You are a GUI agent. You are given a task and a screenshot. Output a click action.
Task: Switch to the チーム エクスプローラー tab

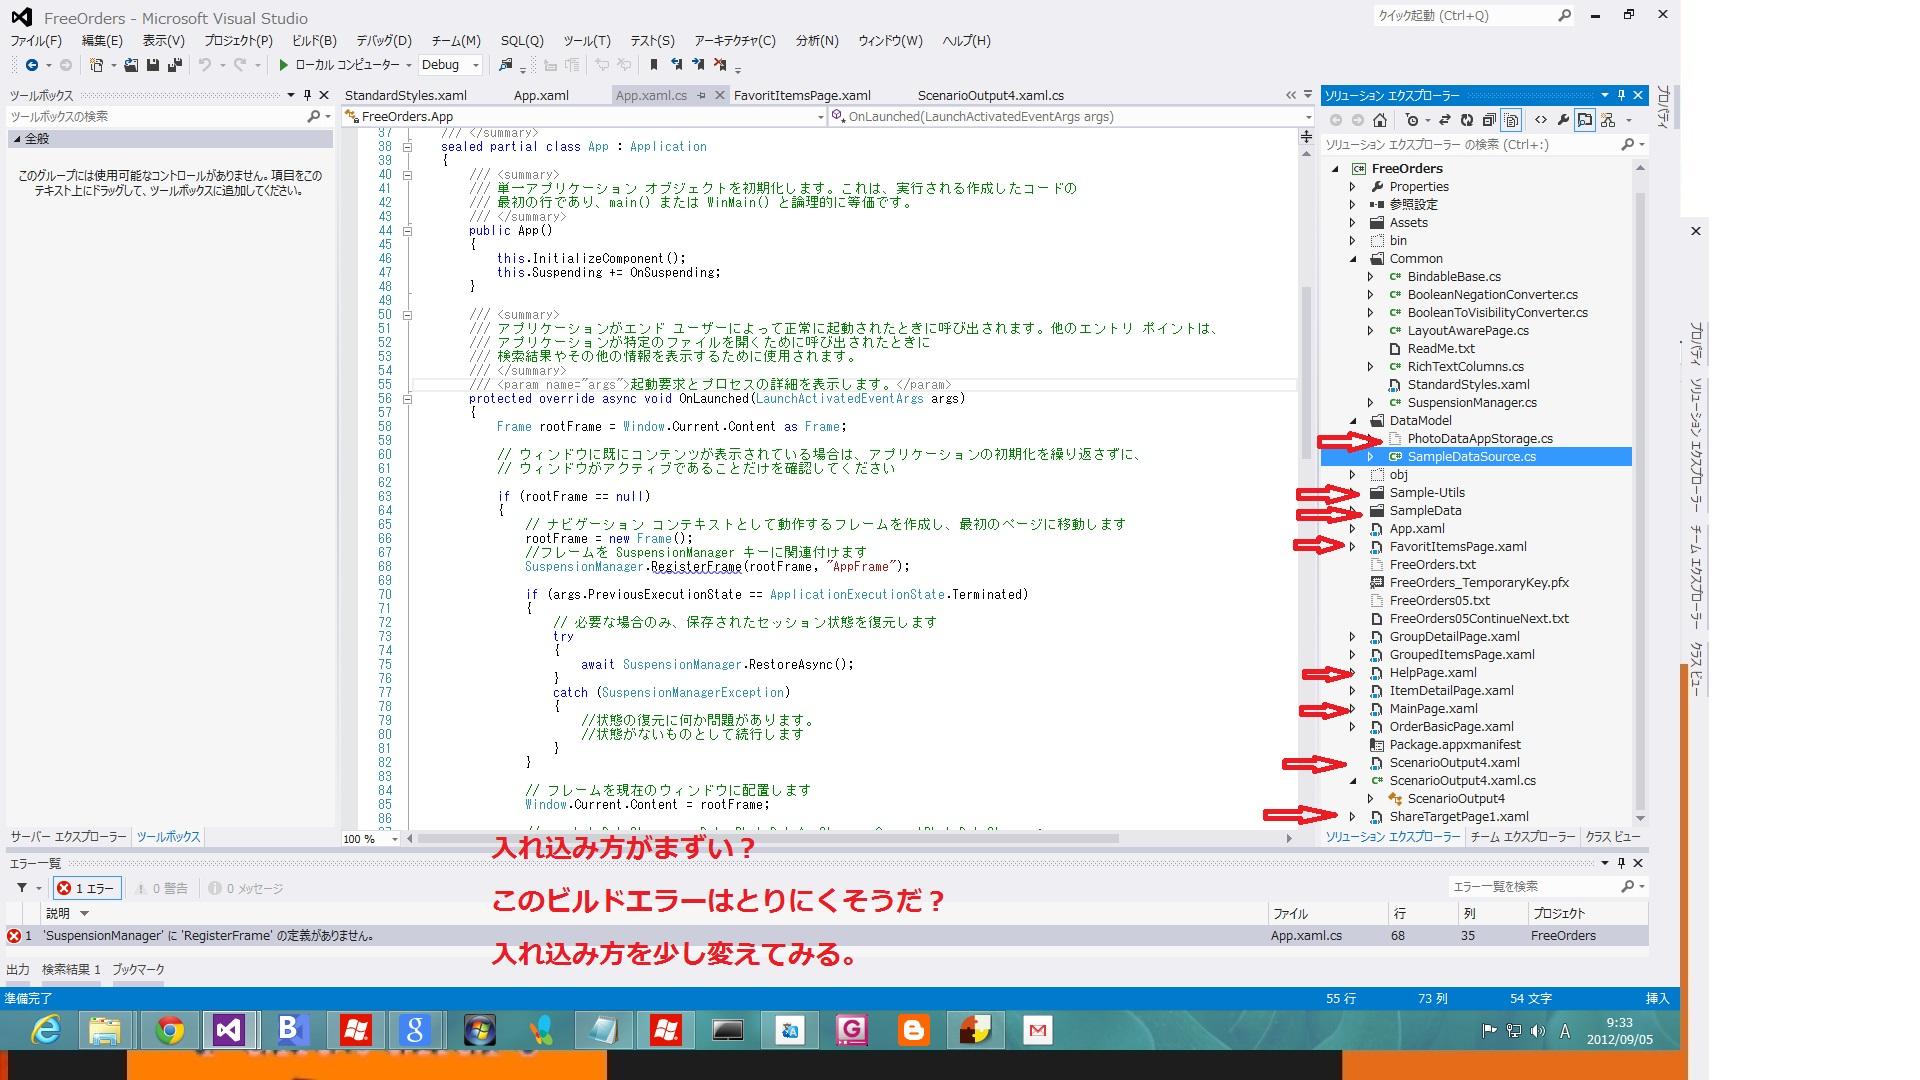tap(1522, 837)
